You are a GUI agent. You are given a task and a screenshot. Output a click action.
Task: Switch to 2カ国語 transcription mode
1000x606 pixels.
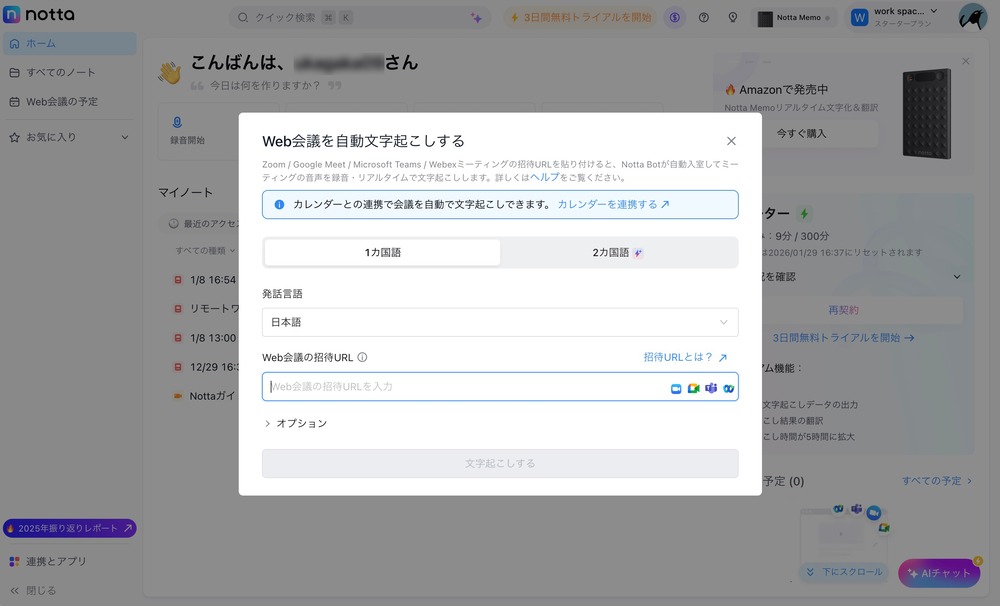click(x=619, y=253)
